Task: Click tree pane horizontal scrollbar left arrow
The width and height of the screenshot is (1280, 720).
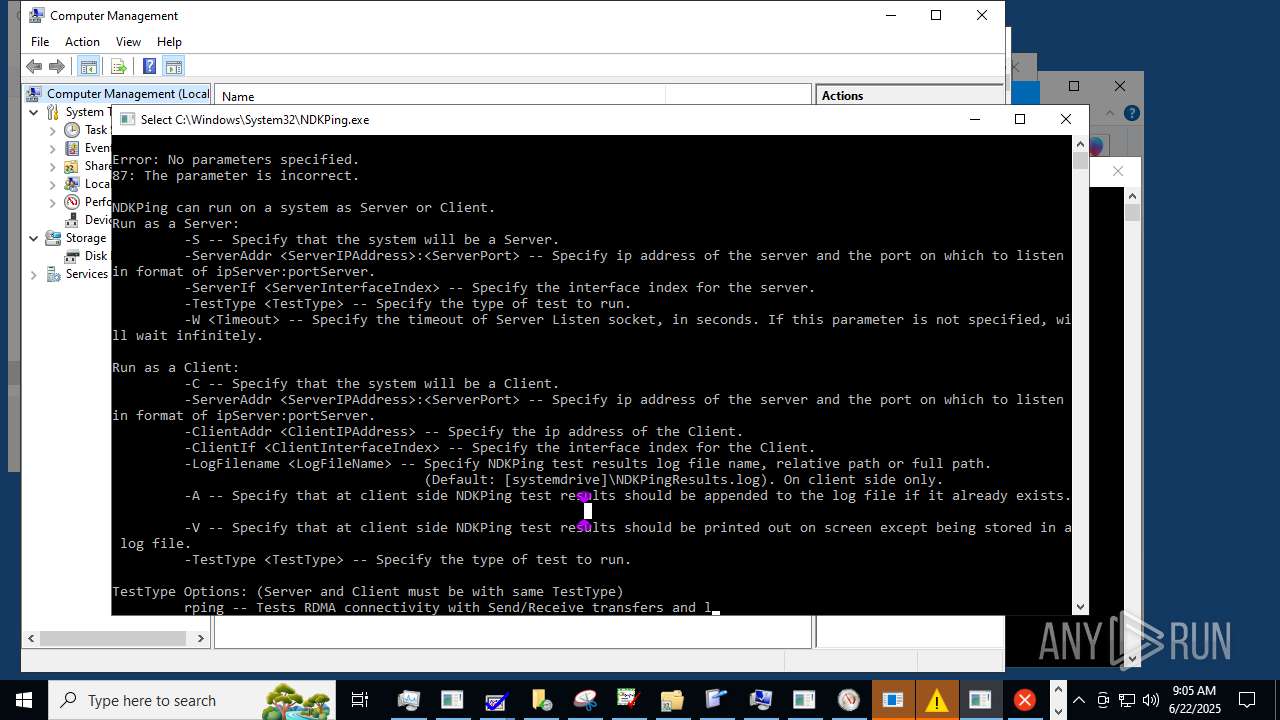Action: click(x=31, y=638)
